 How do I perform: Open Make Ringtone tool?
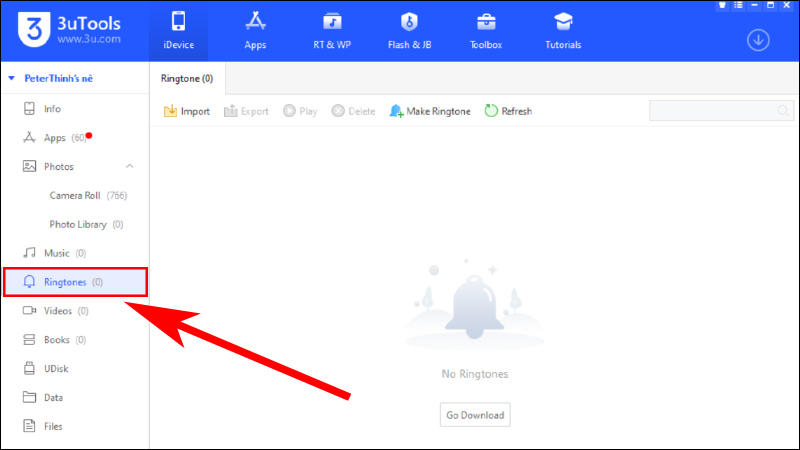point(430,111)
